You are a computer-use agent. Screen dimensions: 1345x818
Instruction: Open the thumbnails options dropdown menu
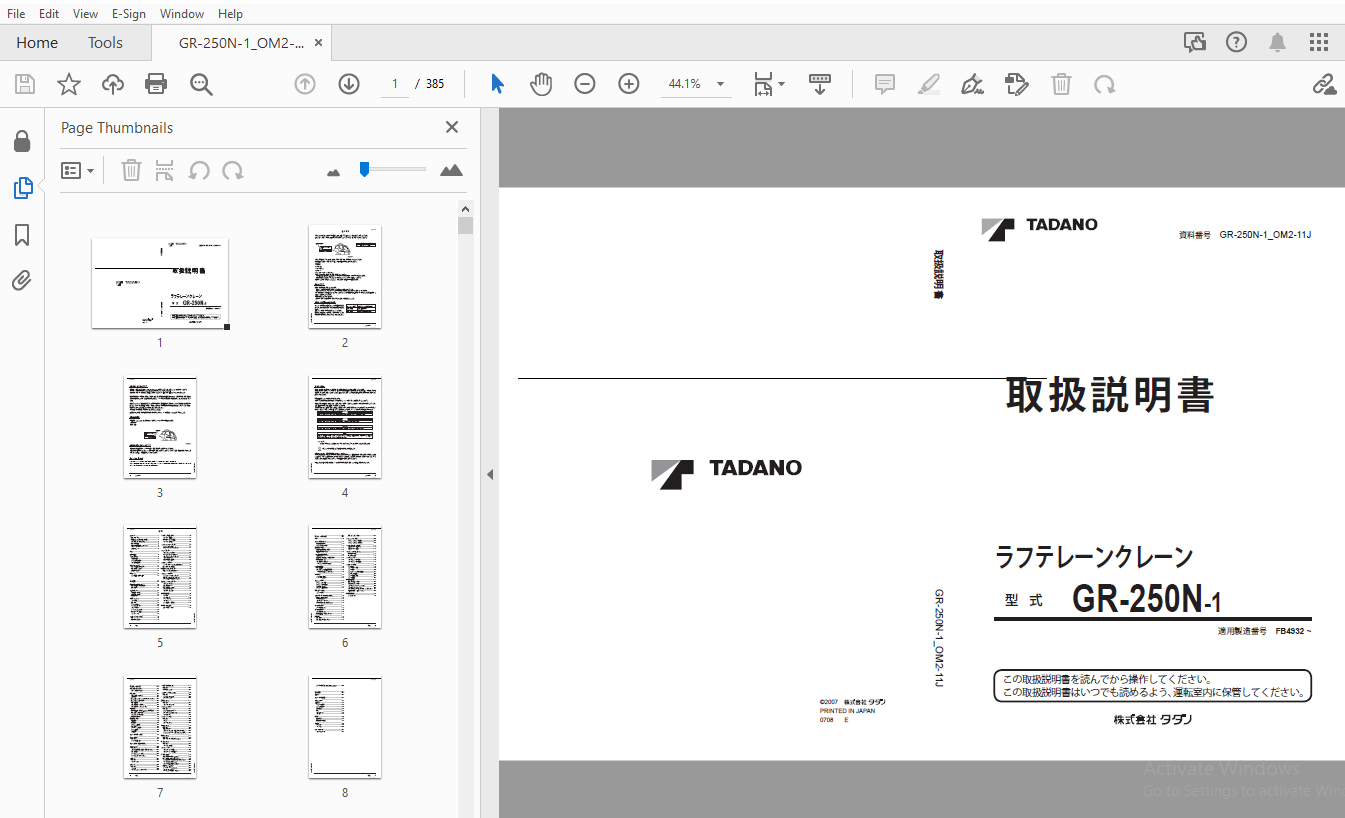pyautogui.click(x=78, y=170)
